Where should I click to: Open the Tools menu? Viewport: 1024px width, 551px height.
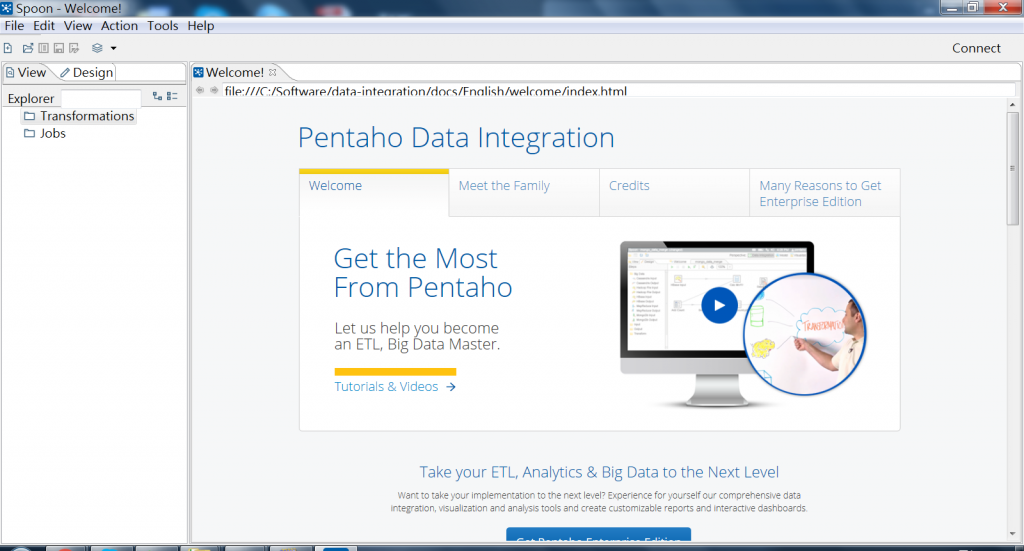(x=163, y=25)
